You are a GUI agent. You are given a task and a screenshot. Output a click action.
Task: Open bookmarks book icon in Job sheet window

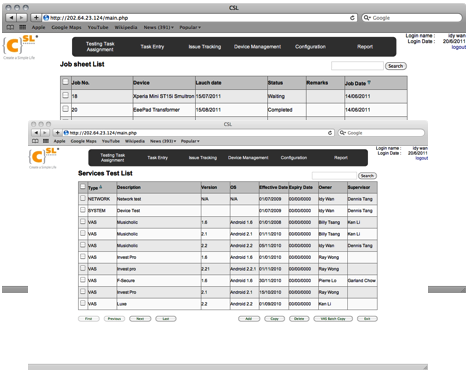pos(11,27)
